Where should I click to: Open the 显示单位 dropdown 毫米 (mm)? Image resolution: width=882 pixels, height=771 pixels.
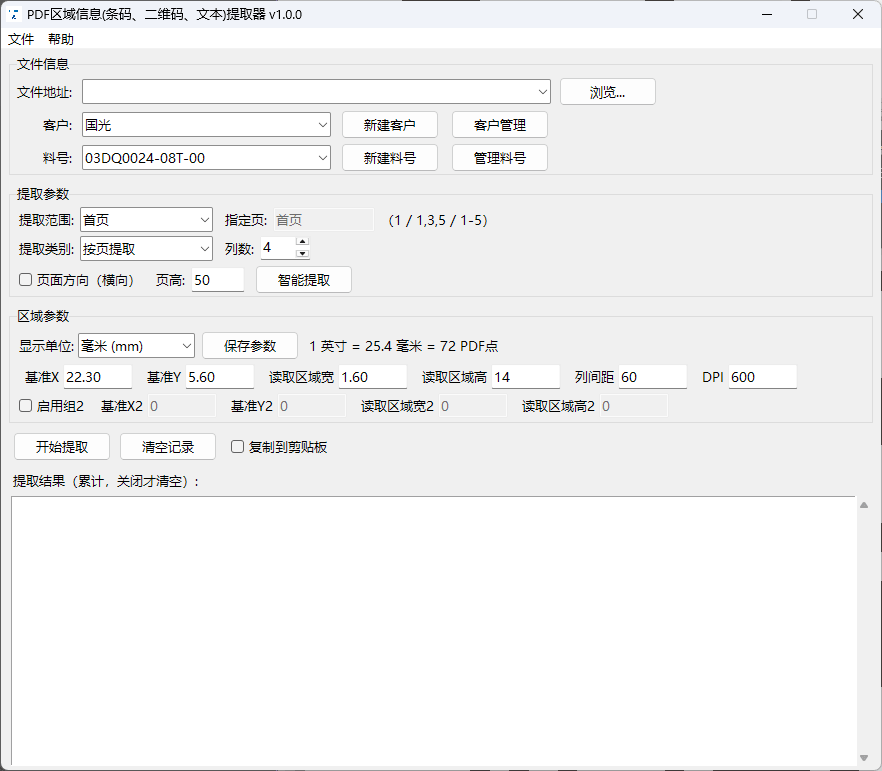[137, 346]
